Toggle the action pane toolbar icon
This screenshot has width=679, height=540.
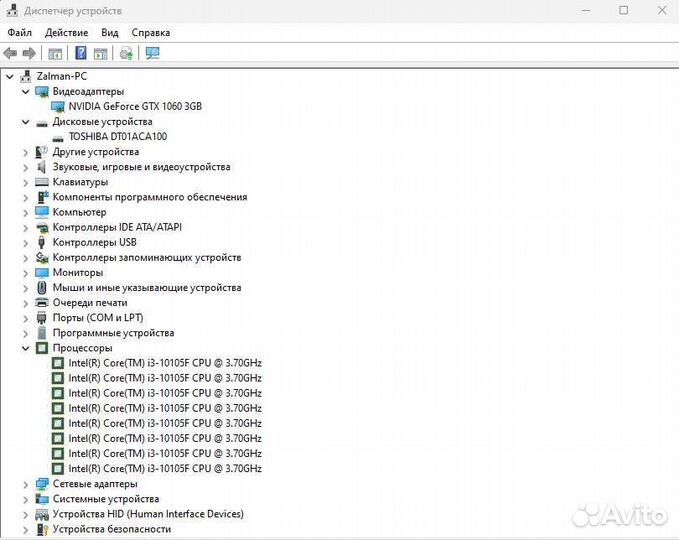click(x=101, y=53)
